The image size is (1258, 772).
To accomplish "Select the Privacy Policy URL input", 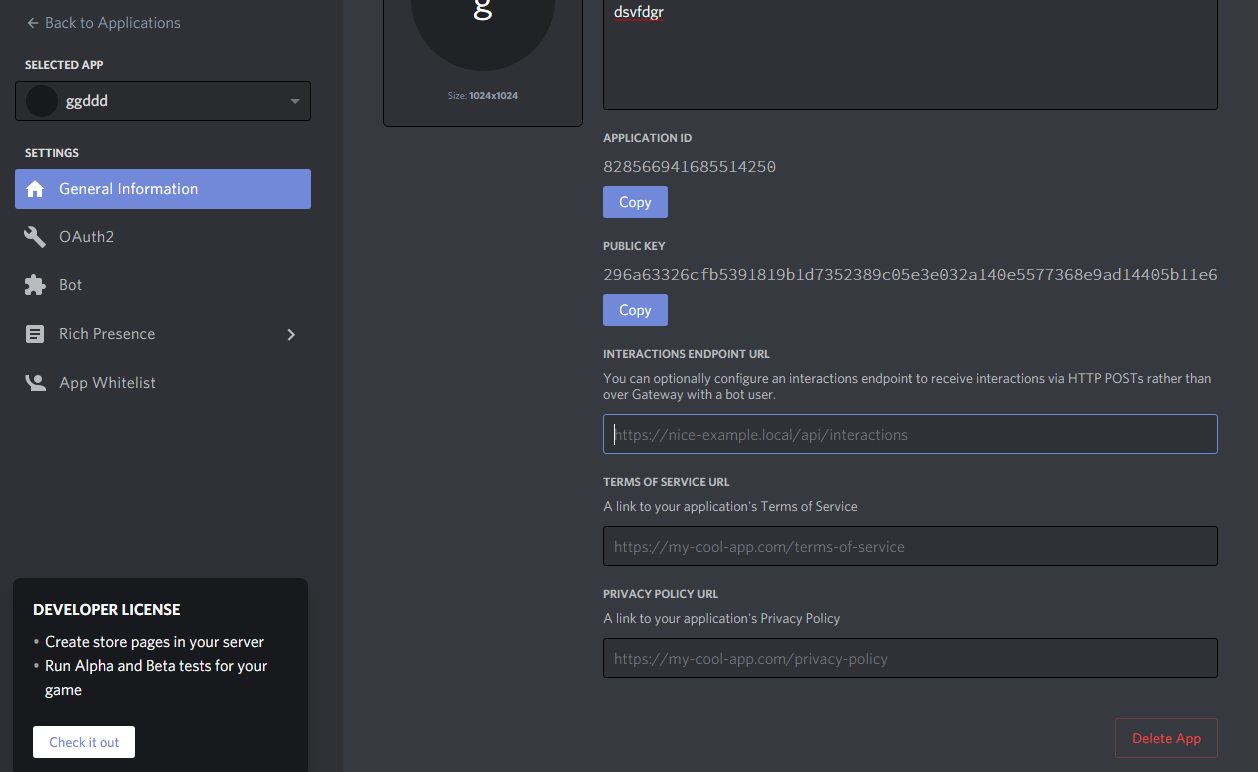I will (910, 659).
